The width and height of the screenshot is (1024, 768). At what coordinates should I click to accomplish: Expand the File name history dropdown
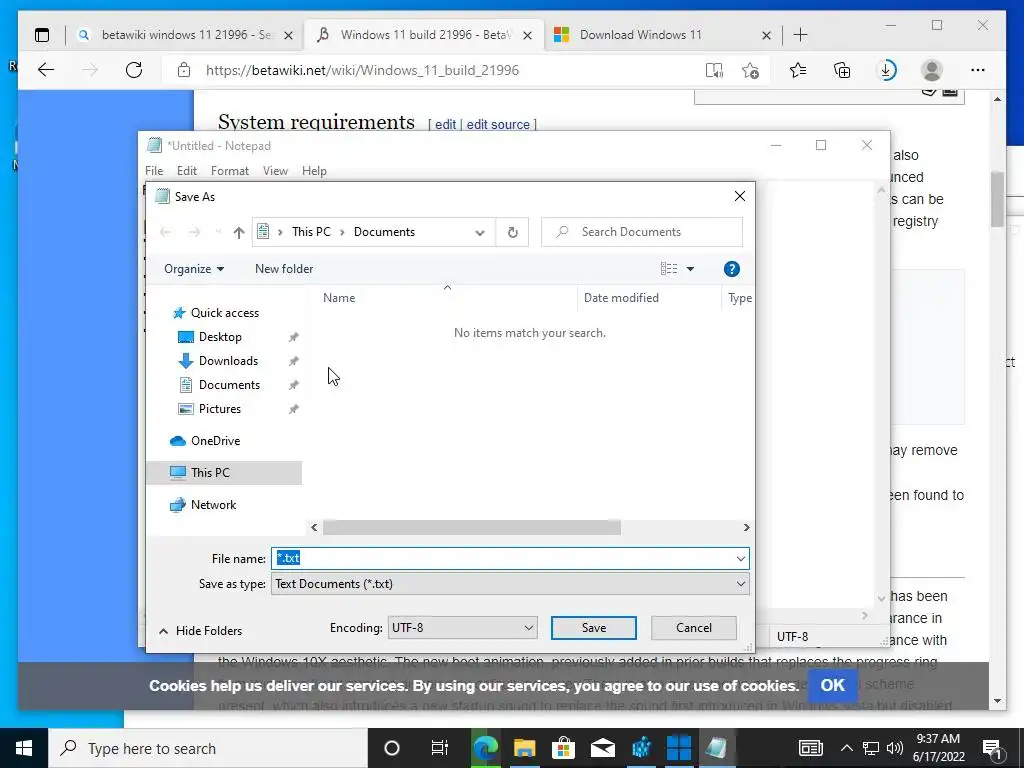(741, 558)
